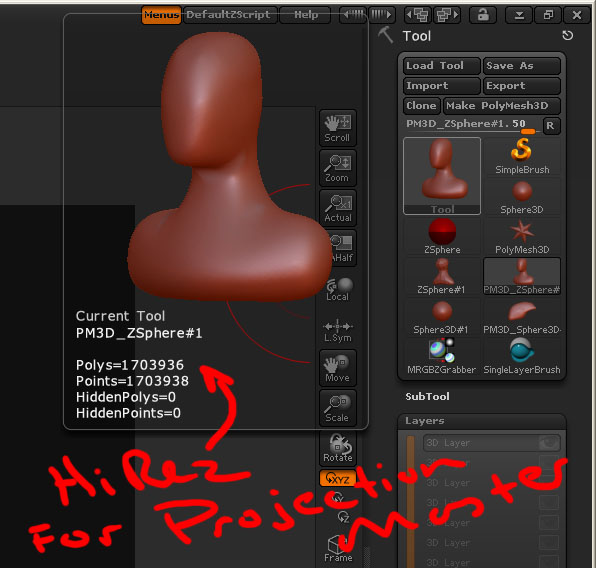The width and height of the screenshot is (596, 568).
Task: Click the Tool palette refresh icon
Action: pos(567,36)
